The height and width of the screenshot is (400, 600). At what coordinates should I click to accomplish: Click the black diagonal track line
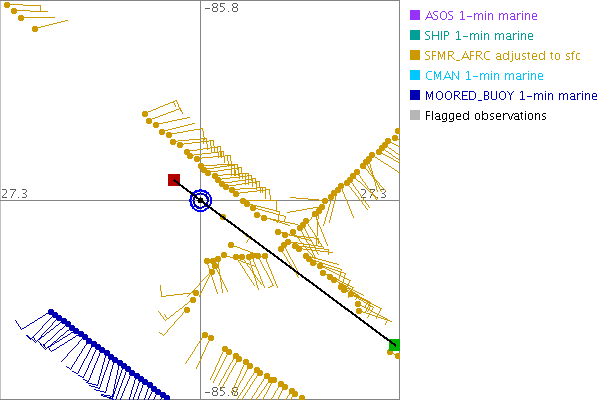click(300, 274)
